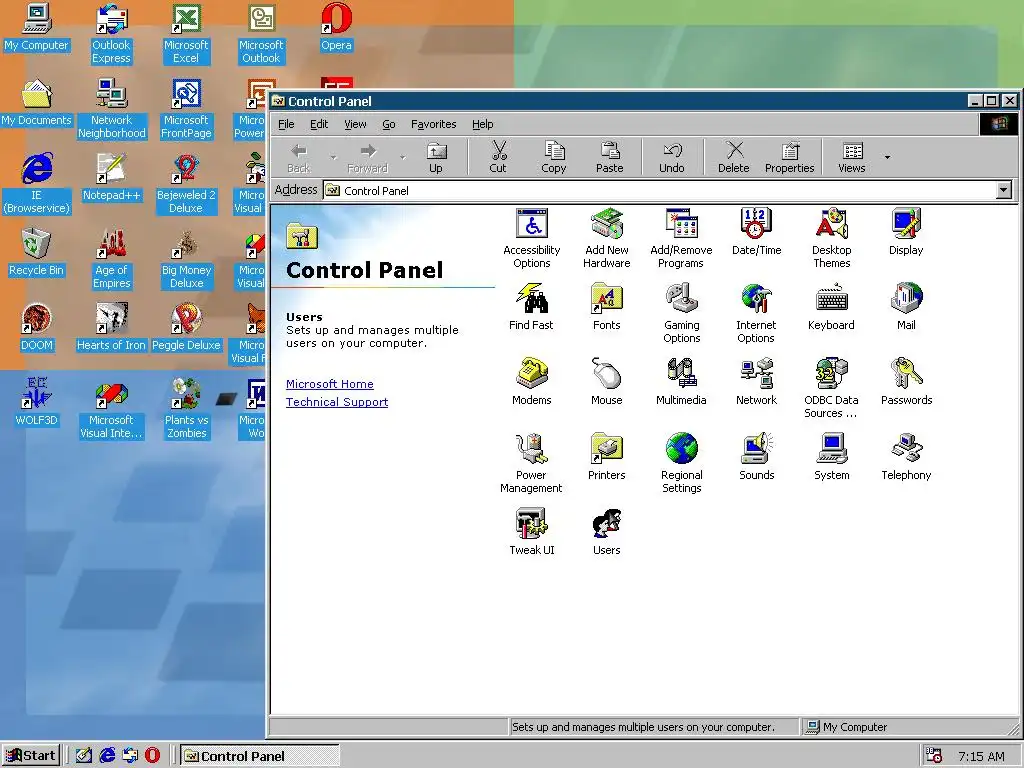Screen dimensions: 1024x768
Task: Select Plants vs Zombies desktop shortcut
Action: coord(186,409)
